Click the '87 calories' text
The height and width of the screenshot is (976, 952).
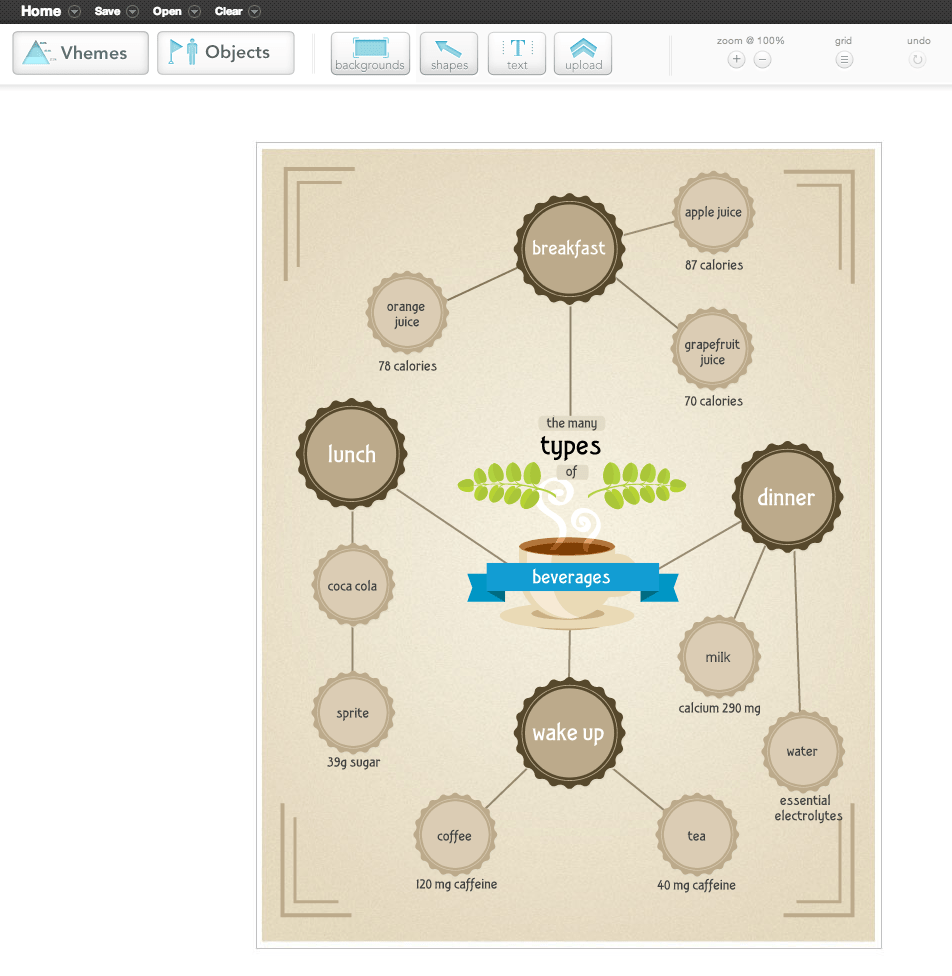point(714,265)
